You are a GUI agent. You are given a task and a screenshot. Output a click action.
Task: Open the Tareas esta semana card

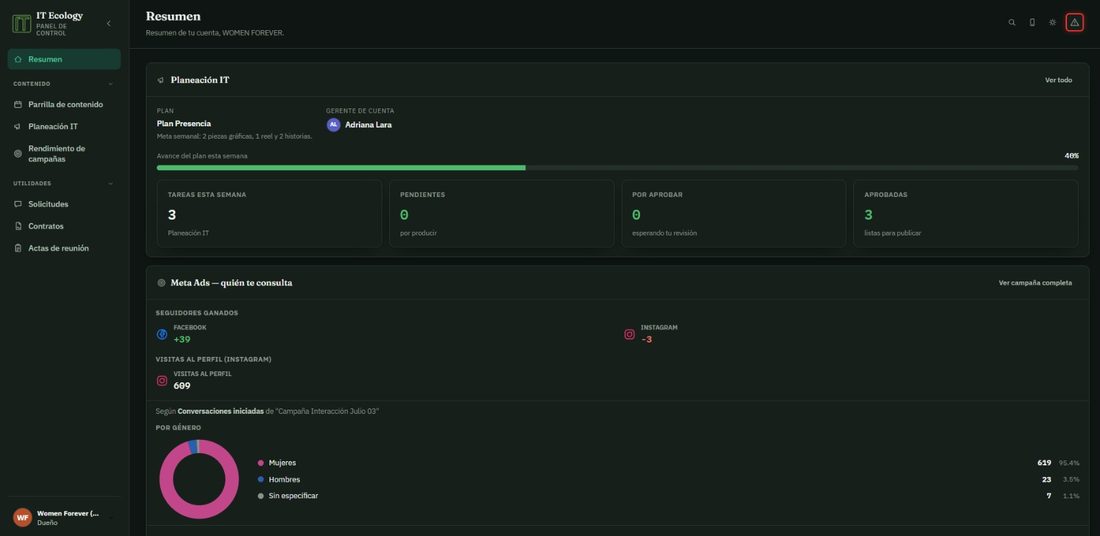269,213
